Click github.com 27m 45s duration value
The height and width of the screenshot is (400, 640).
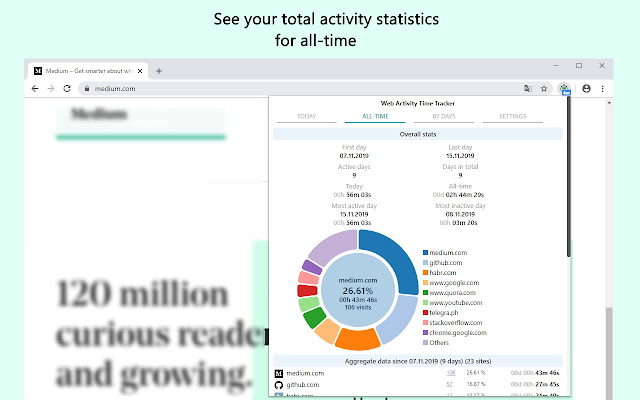pyautogui.click(x=547, y=384)
